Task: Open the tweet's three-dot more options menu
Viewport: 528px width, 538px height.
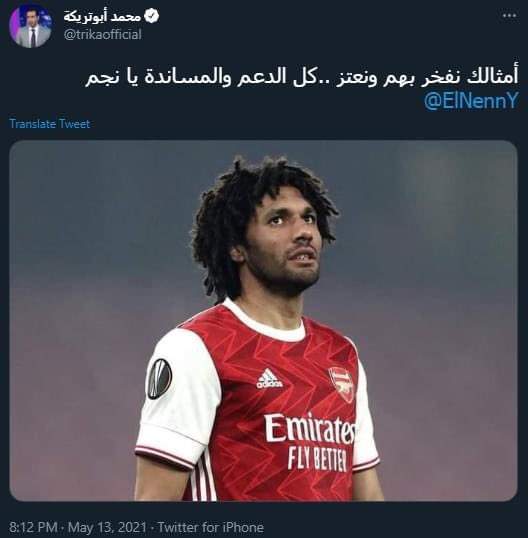Action: tap(509, 15)
